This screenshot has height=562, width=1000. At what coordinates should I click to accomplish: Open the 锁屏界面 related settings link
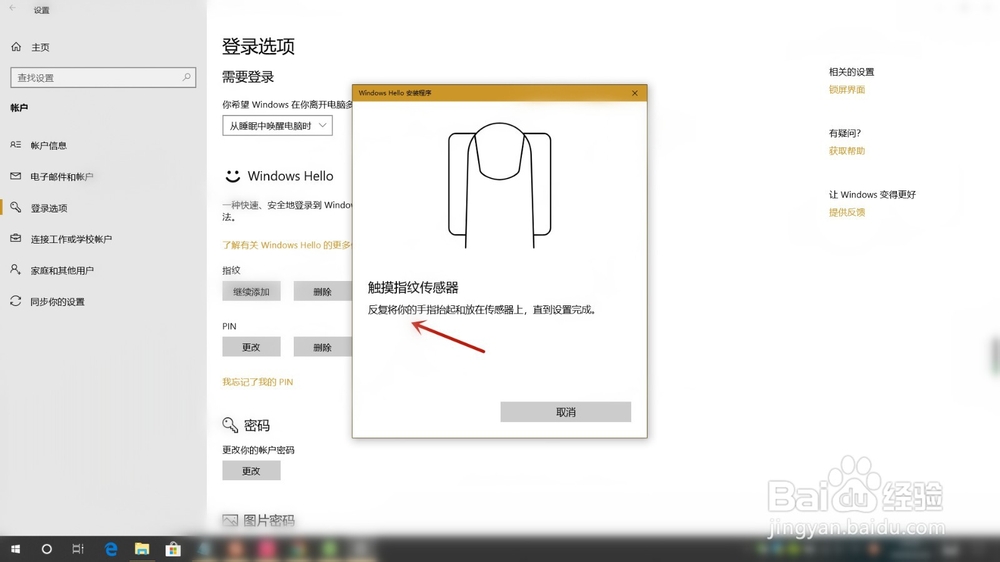point(847,90)
